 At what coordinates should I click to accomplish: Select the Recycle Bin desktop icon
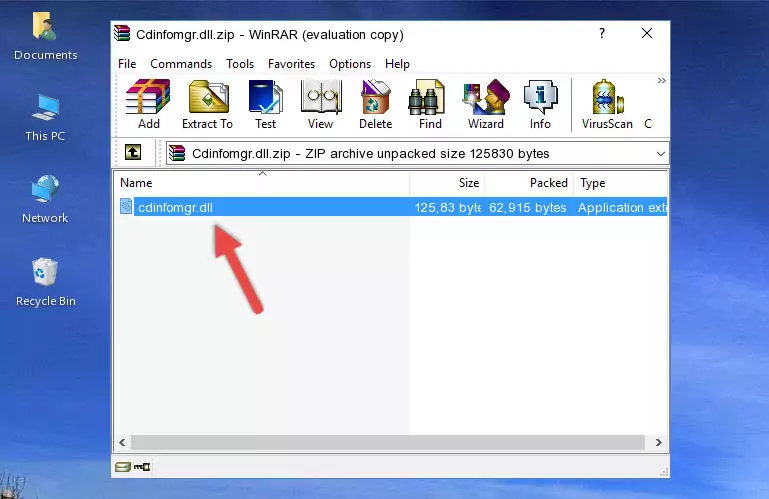point(45,282)
